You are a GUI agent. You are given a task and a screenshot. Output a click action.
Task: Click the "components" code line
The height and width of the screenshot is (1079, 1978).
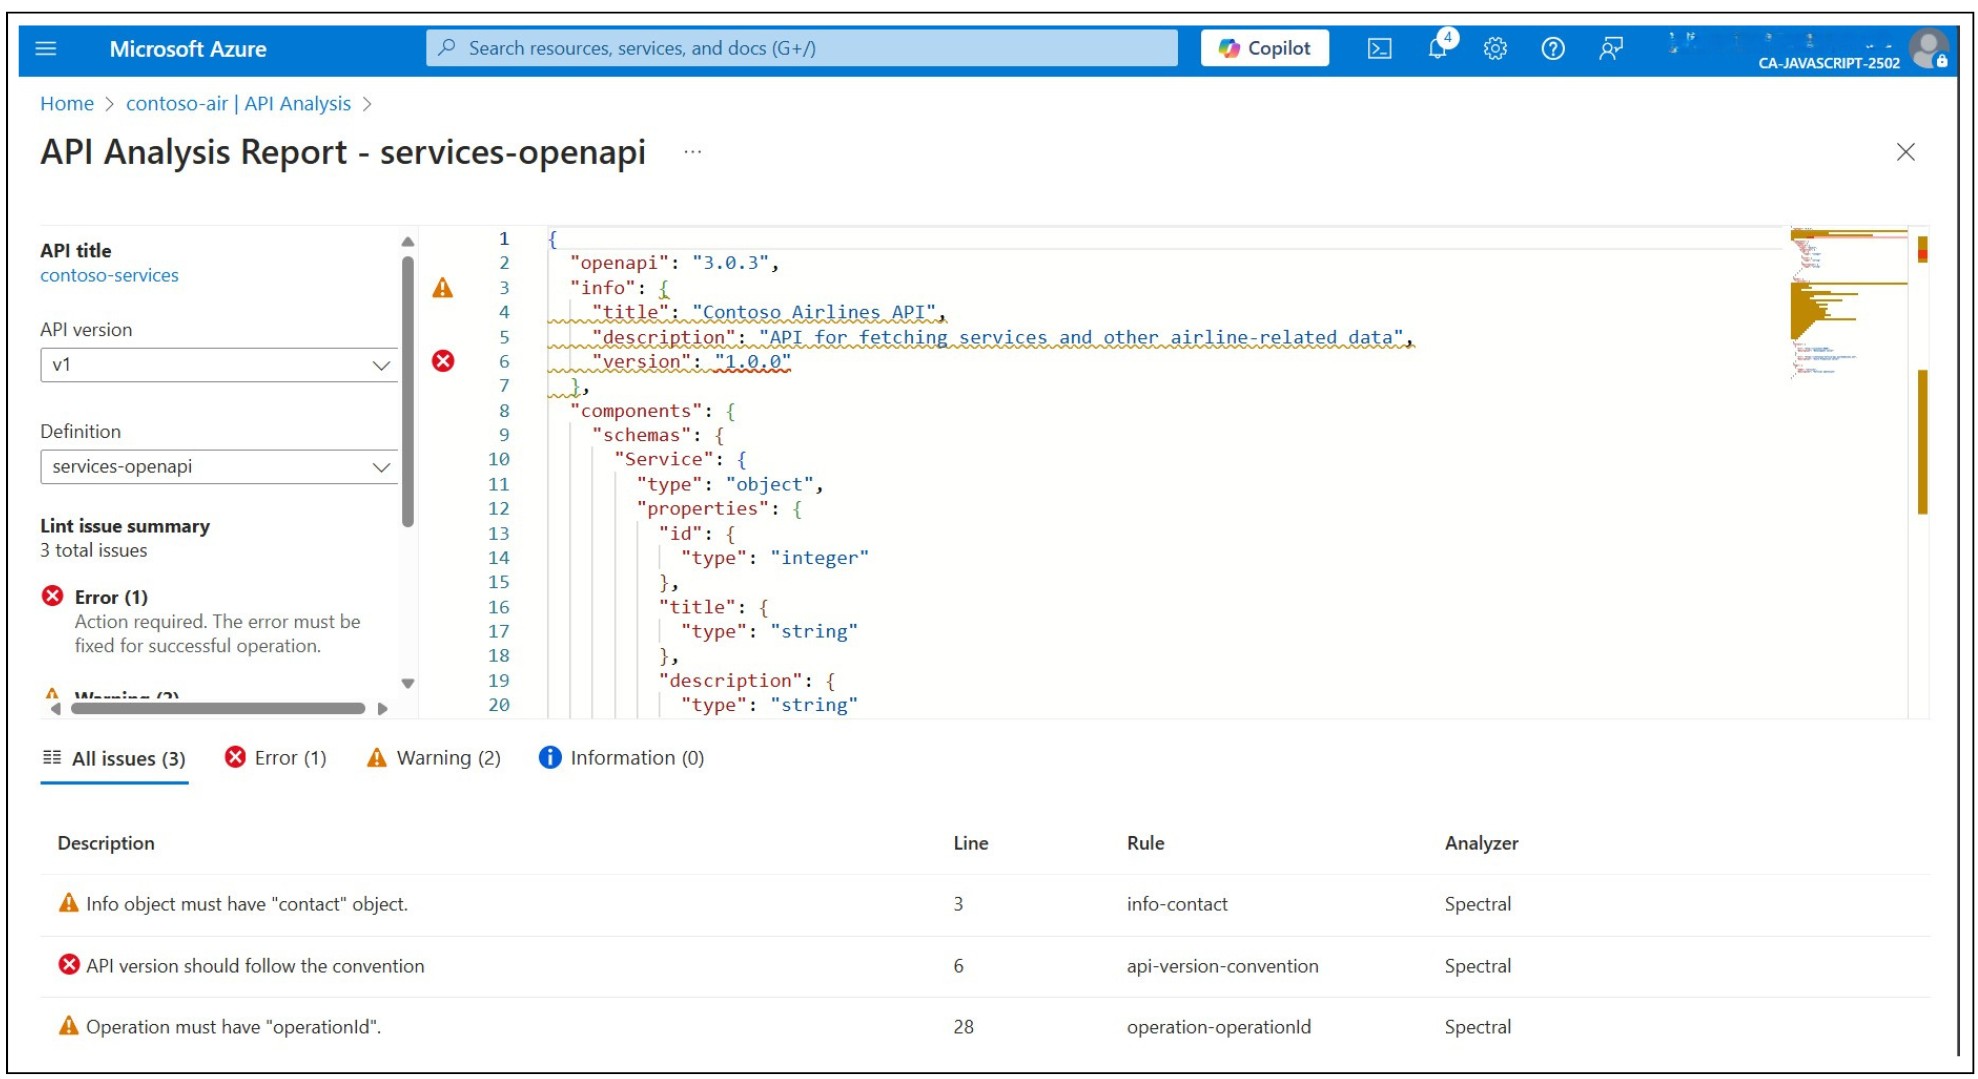653,411
